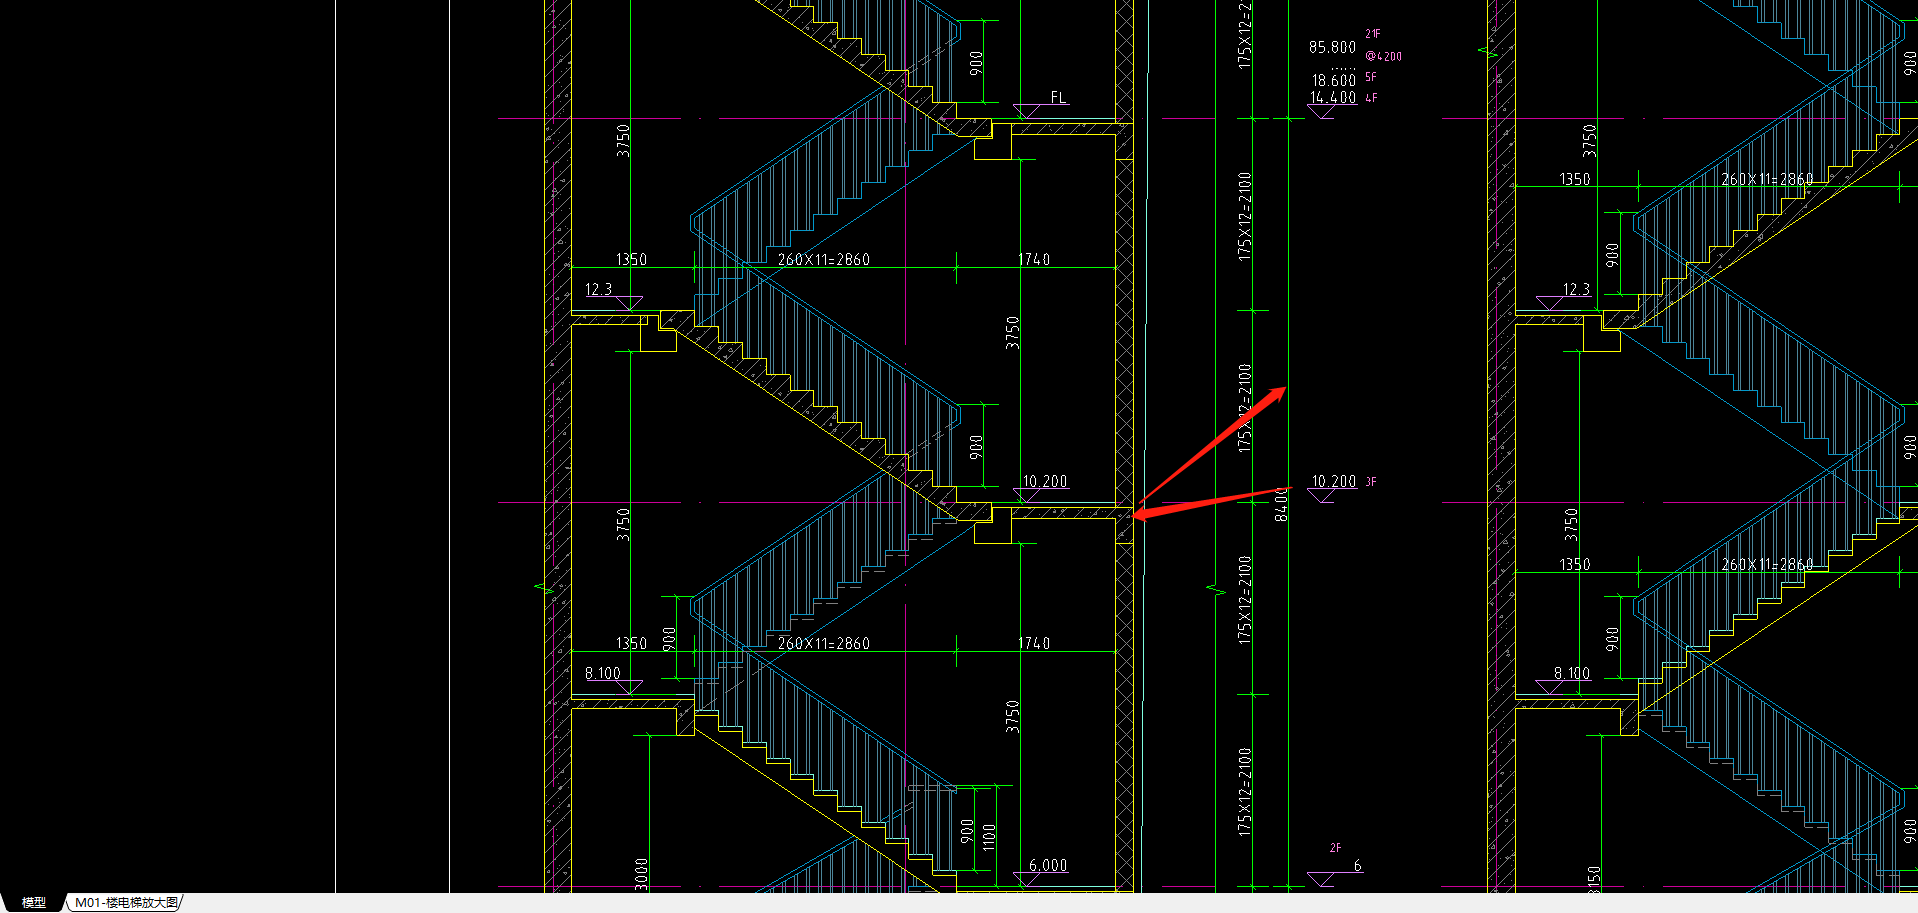Select the 5F floor label
This screenshot has height=913, width=1918.
pyautogui.click(x=1371, y=77)
